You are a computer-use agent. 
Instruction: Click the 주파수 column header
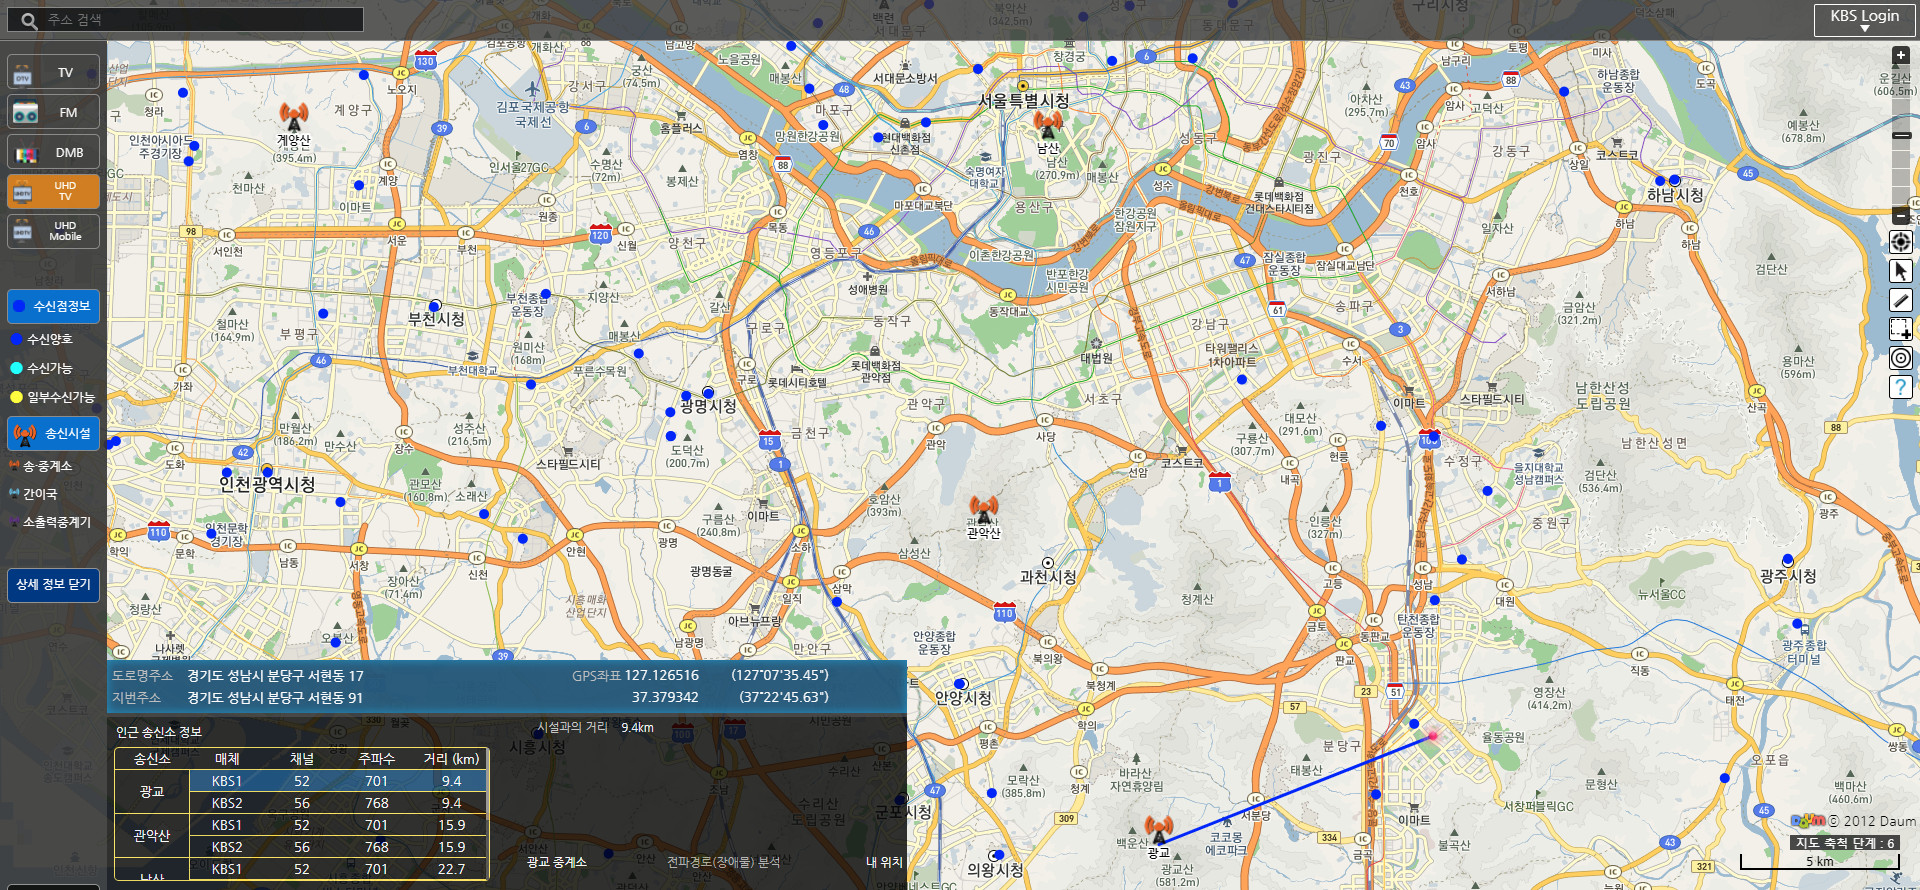click(376, 759)
